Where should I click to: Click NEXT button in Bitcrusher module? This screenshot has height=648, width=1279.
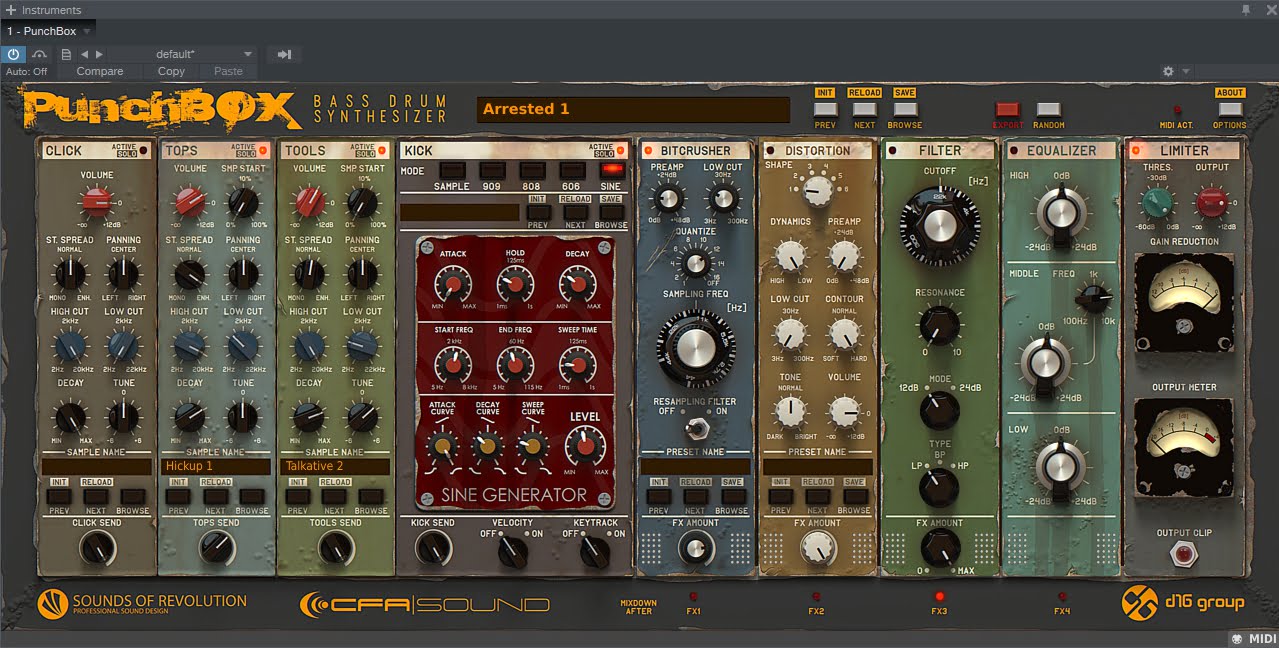(695, 496)
